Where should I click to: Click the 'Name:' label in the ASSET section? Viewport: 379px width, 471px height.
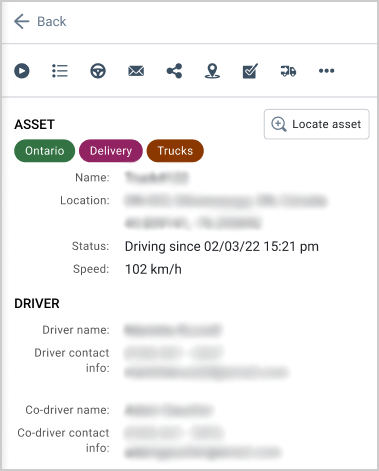click(x=92, y=177)
